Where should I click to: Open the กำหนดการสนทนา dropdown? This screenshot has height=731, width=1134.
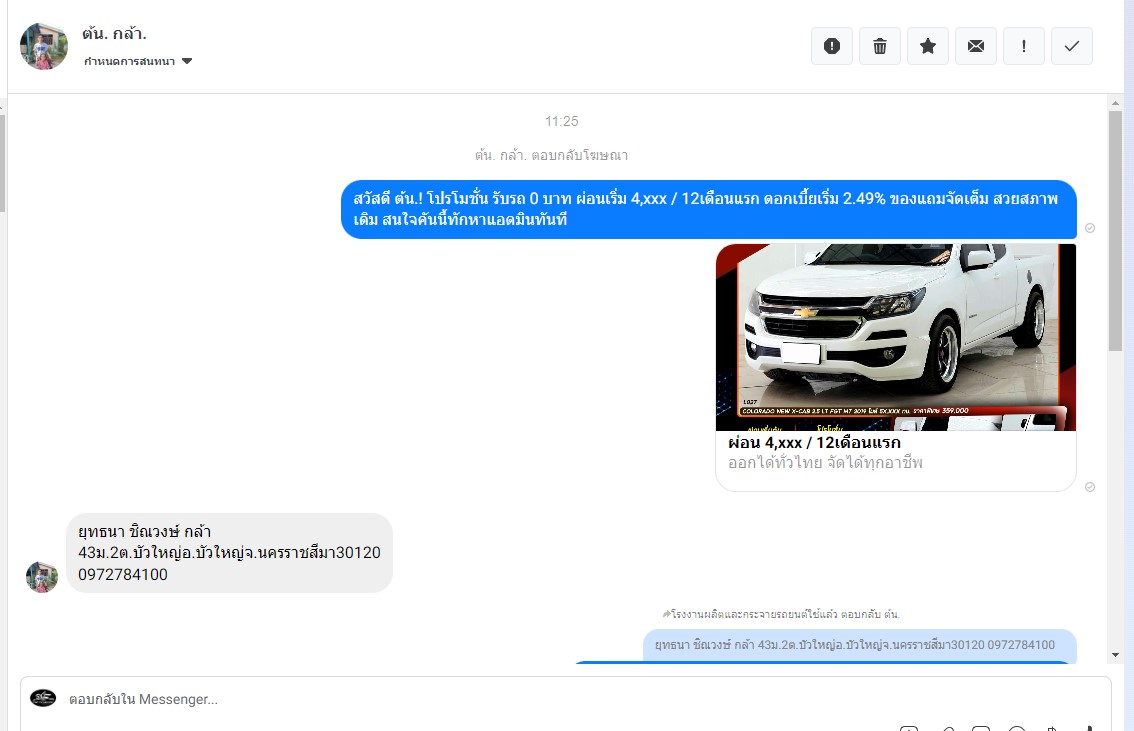point(138,61)
